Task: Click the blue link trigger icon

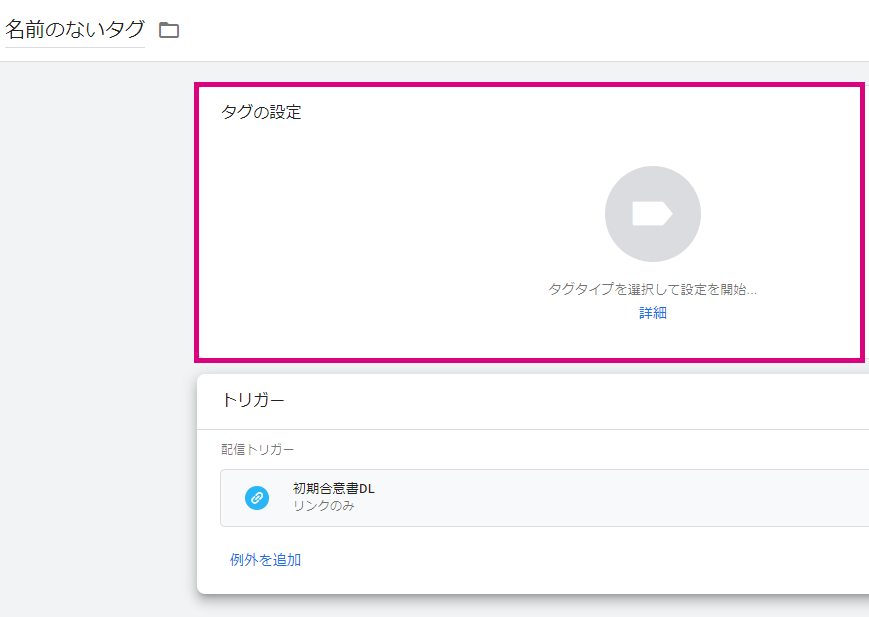Action: click(257, 498)
